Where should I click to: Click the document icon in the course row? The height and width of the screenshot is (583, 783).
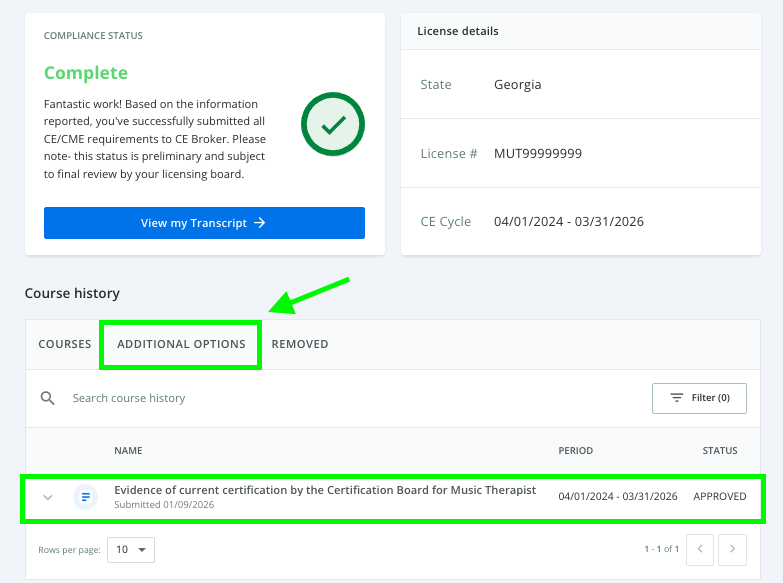85,497
